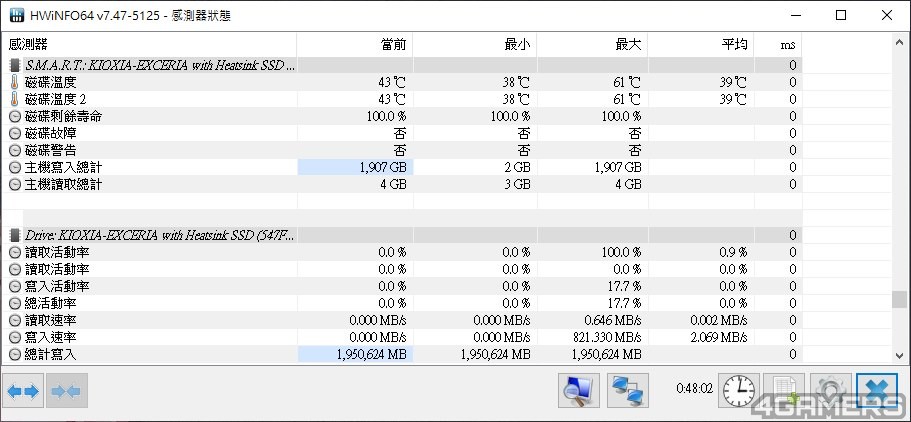Open the sensor search magnifier button

pos(579,391)
